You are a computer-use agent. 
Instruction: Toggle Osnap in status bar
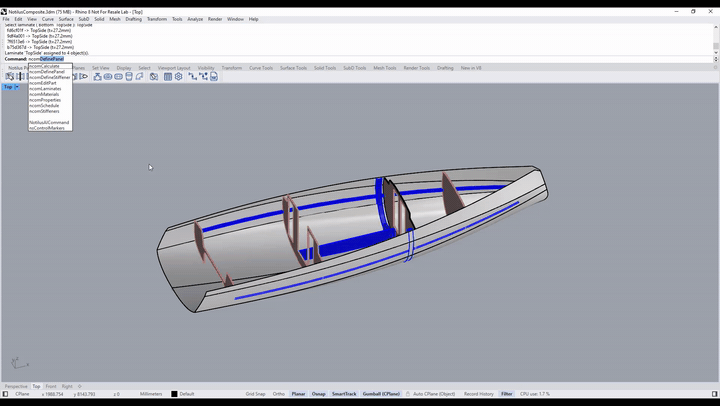click(319, 394)
